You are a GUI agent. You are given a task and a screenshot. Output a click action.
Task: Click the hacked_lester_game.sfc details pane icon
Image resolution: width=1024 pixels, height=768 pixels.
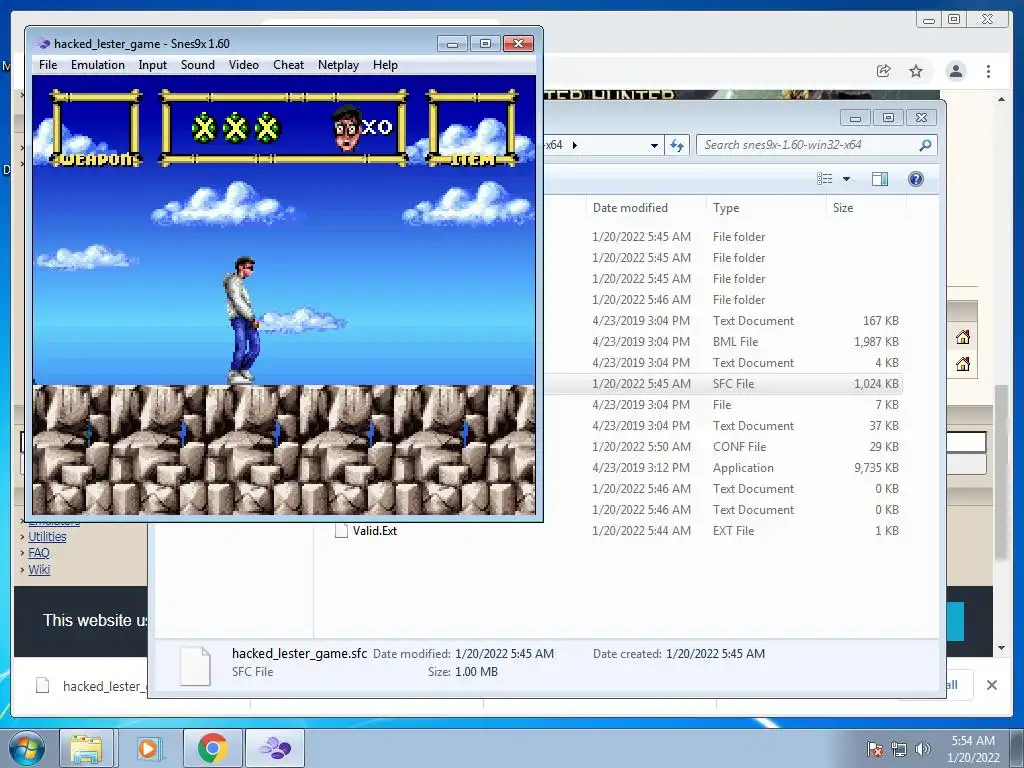[x=195, y=665]
